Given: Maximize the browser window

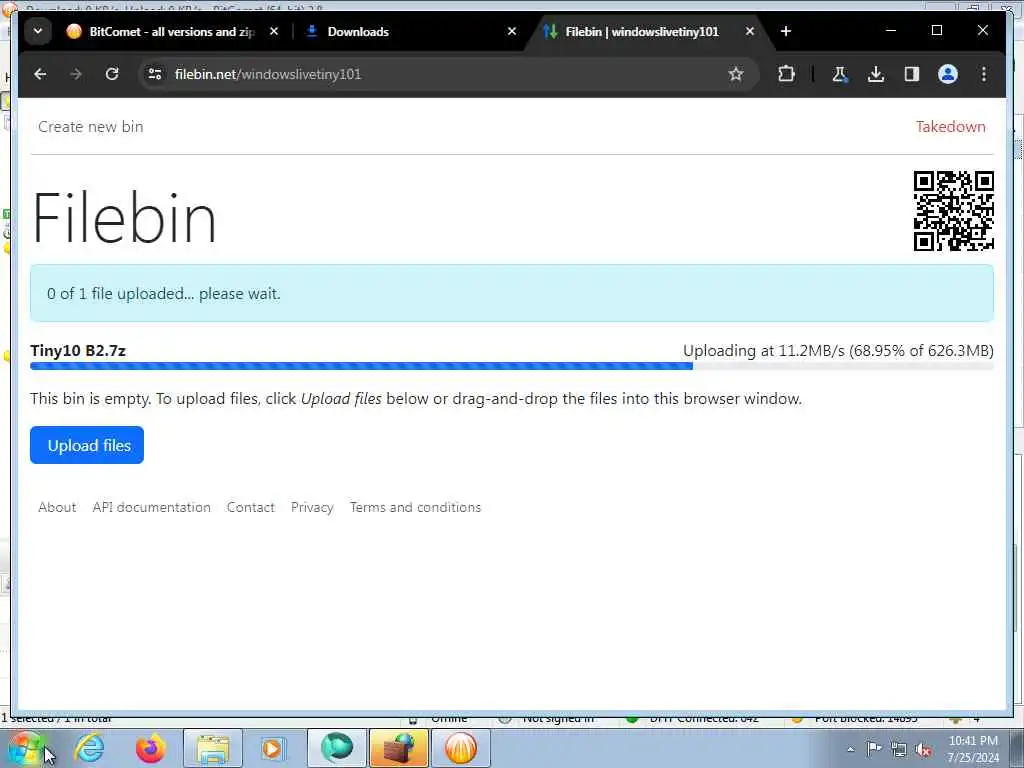Looking at the screenshot, I should coord(936,31).
